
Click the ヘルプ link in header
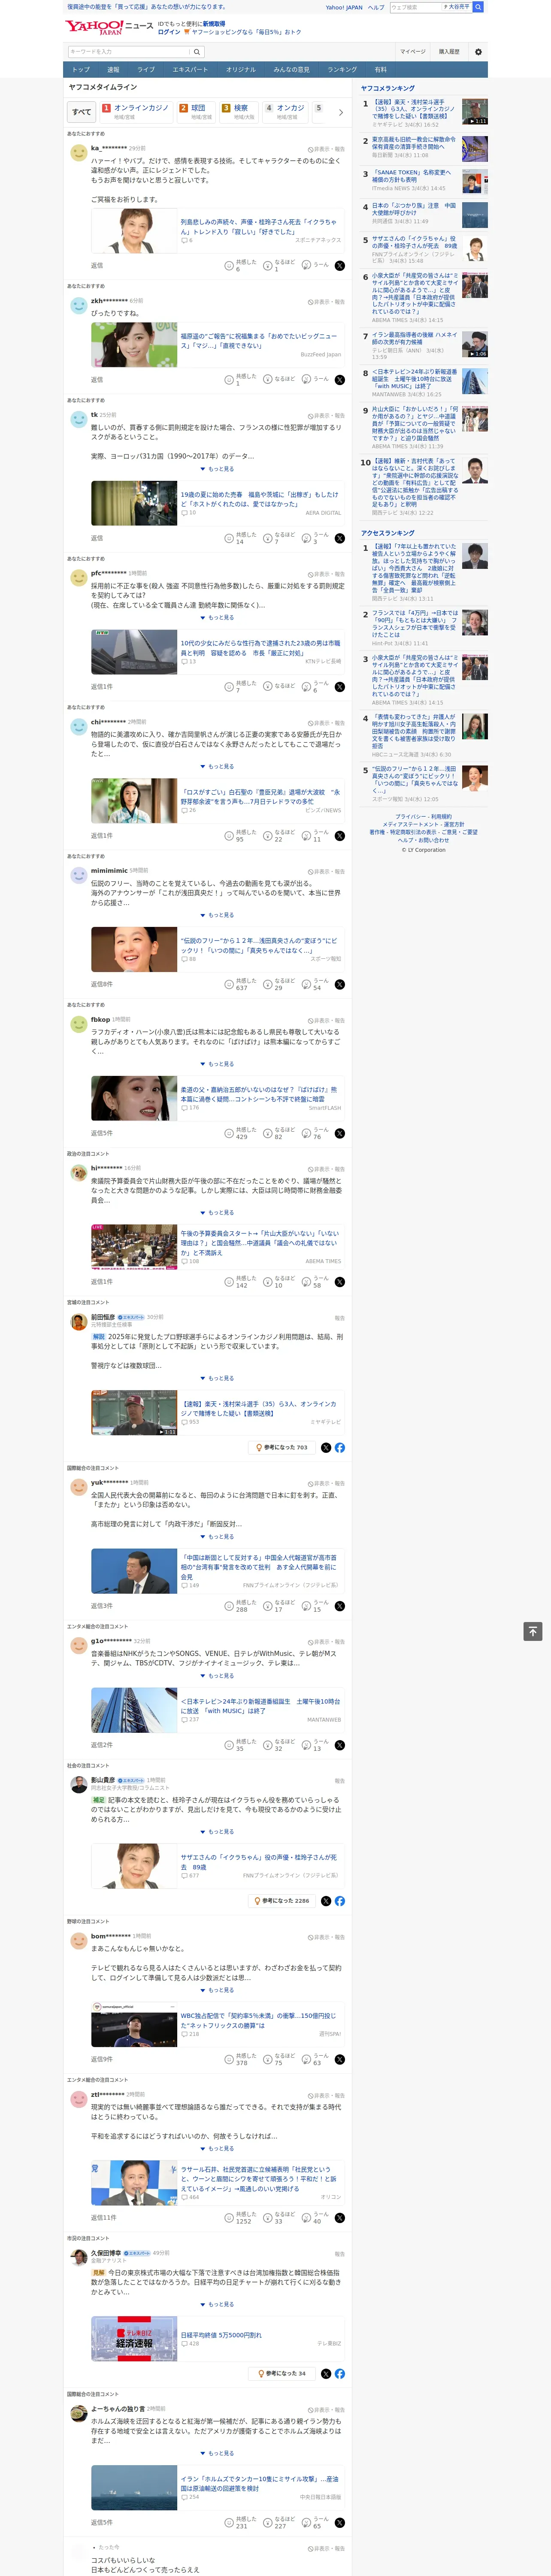(376, 7)
